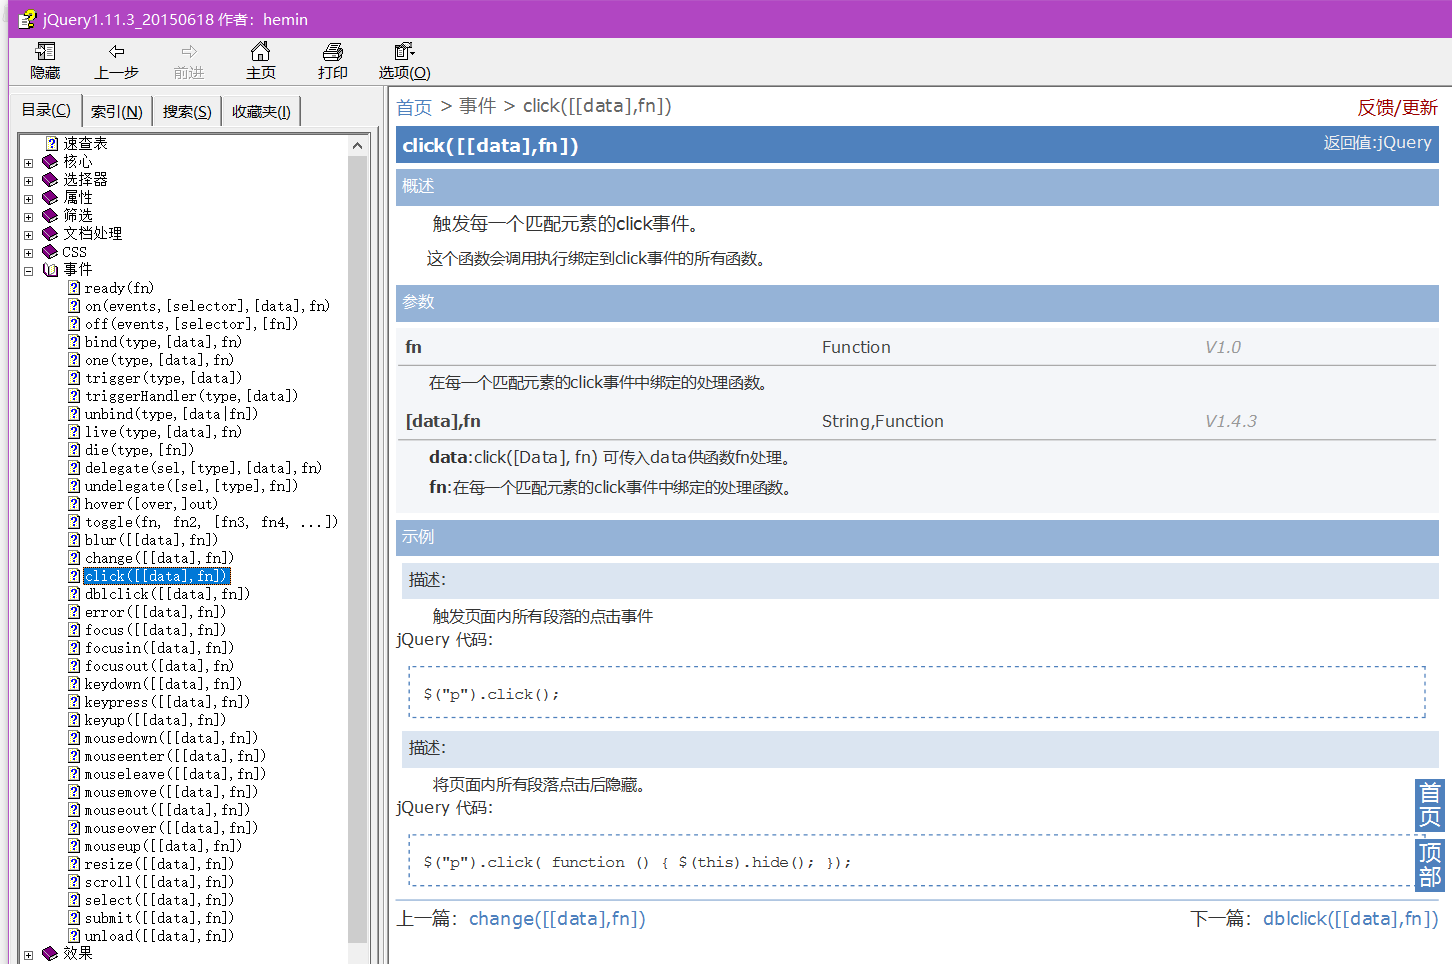
Task: Open the 首页 breadcrumb link
Action: (414, 107)
